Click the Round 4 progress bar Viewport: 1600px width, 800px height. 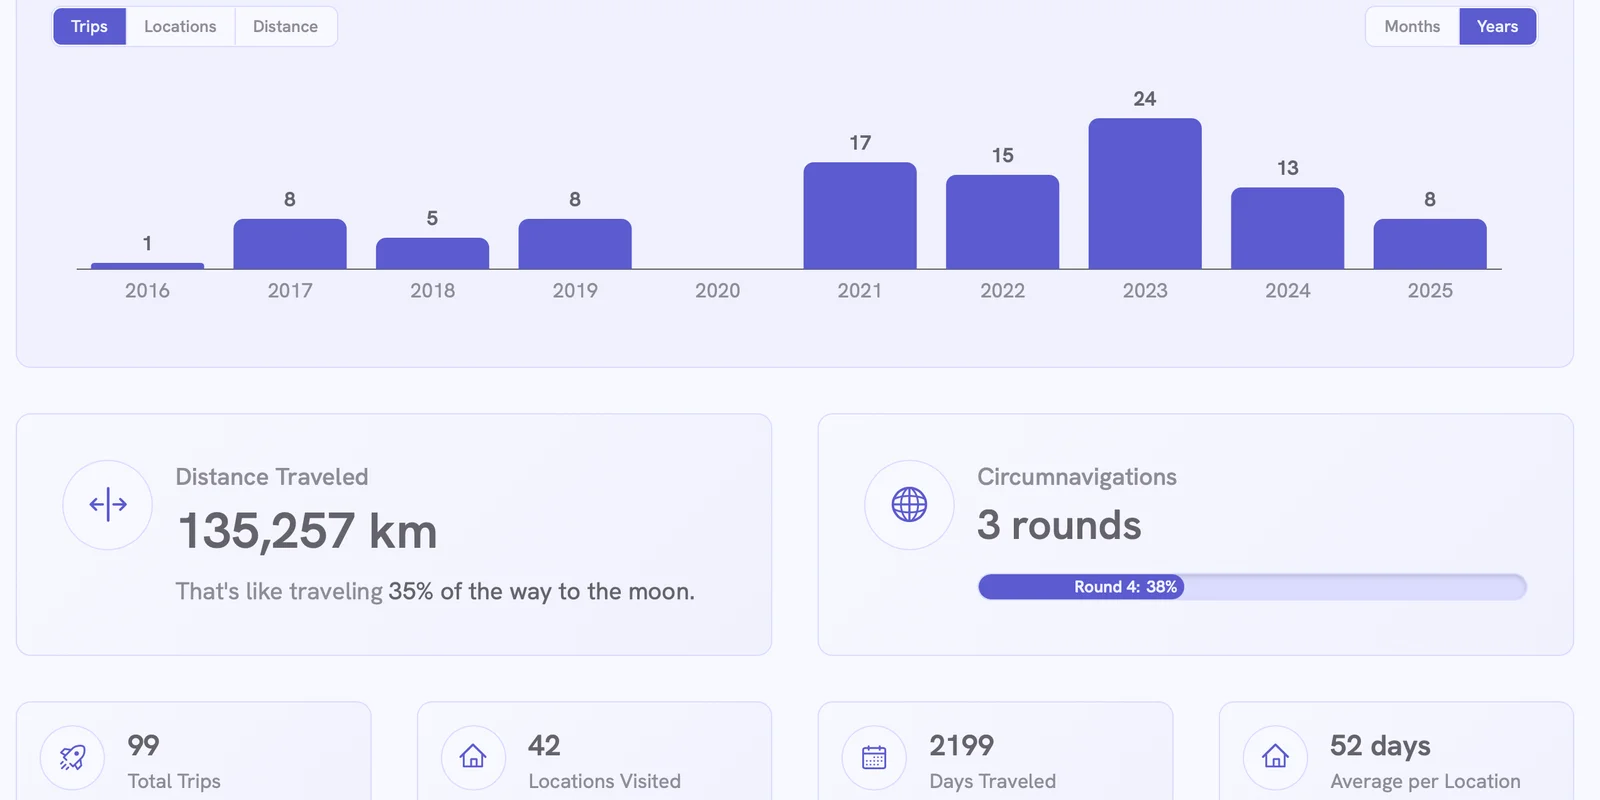pos(1250,587)
